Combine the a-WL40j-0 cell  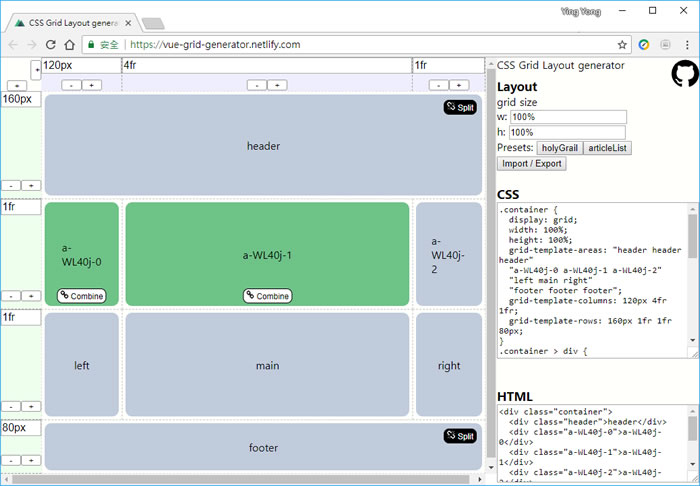point(82,296)
